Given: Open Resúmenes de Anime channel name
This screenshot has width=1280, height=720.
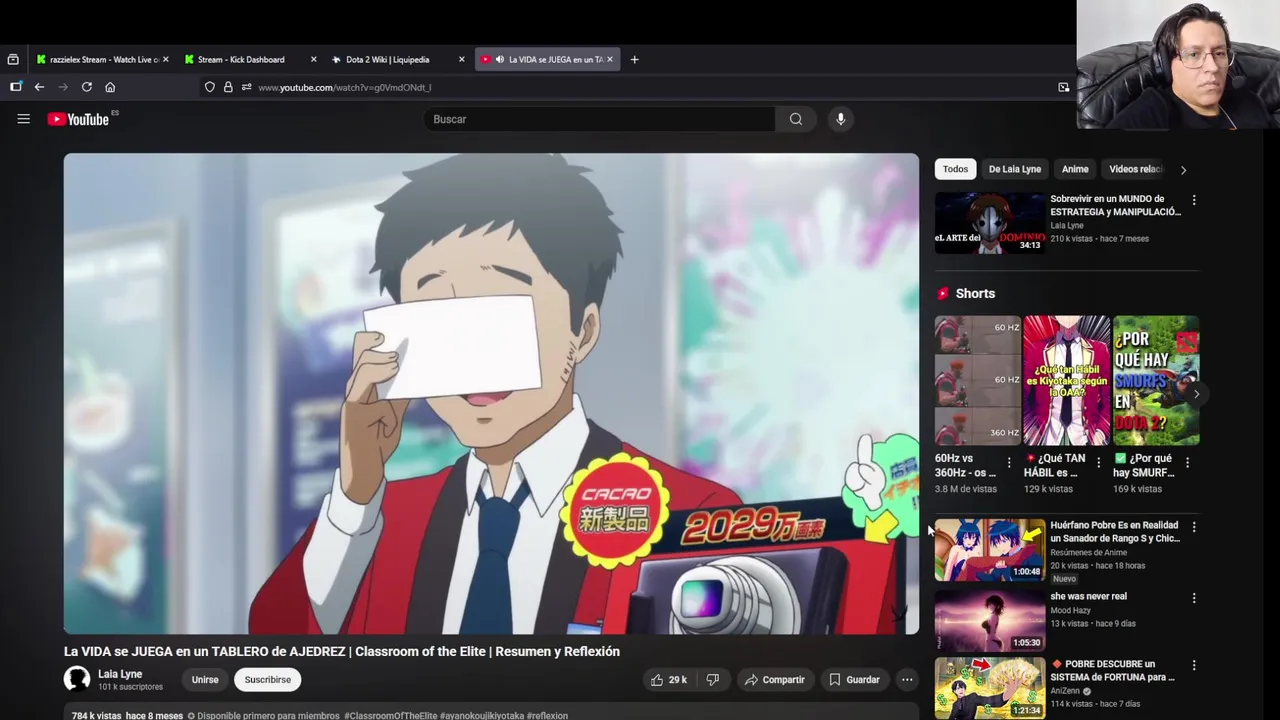Looking at the screenshot, I should (1088, 552).
